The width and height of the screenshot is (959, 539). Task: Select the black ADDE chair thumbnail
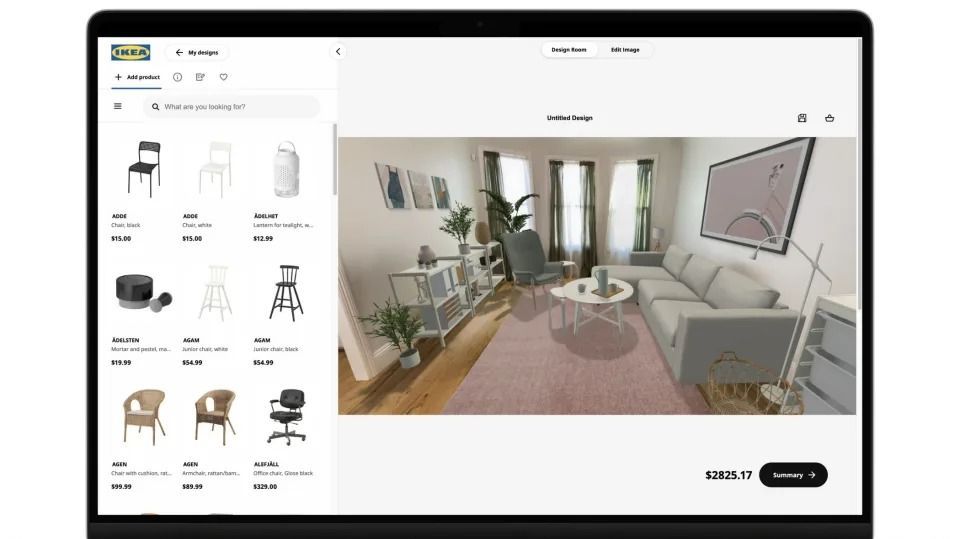(x=144, y=169)
